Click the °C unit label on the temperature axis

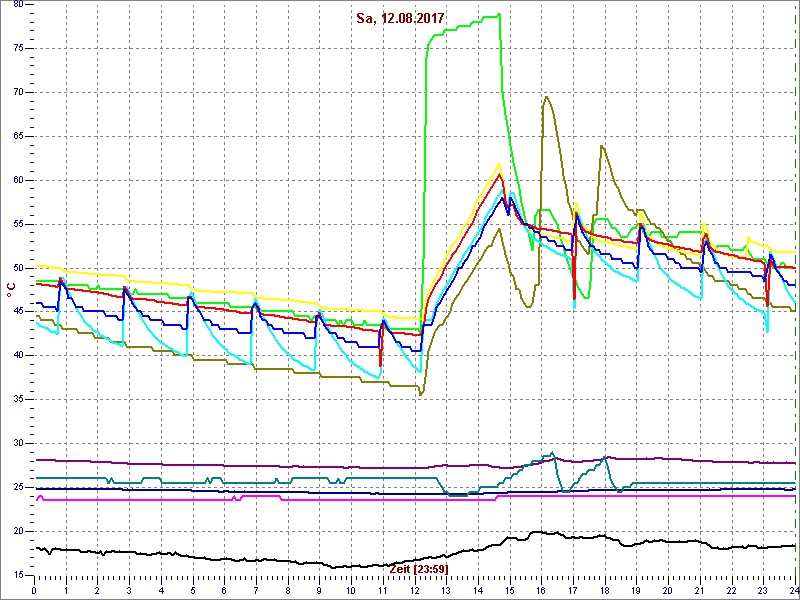(11, 290)
